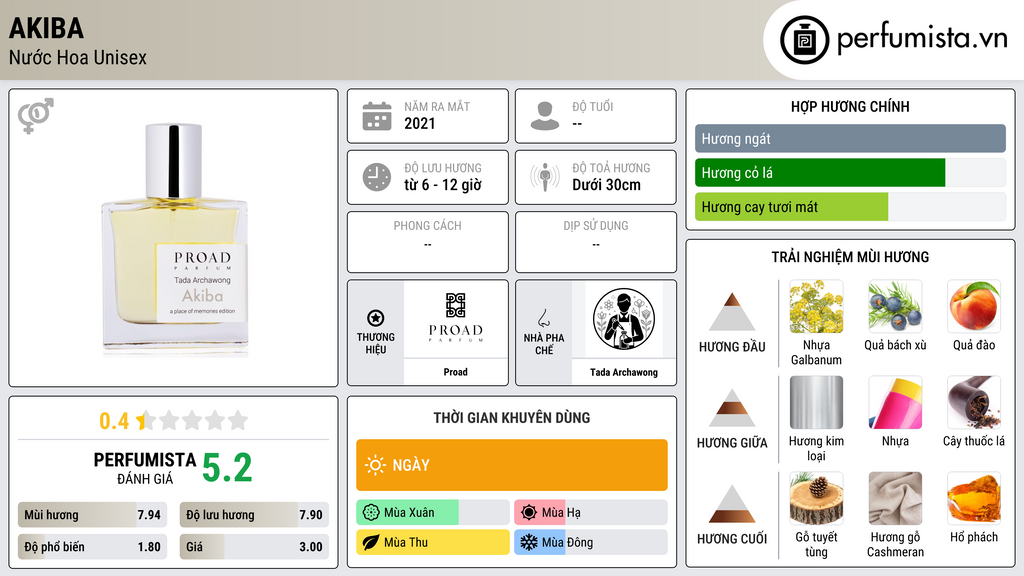Image resolution: width=1024 pixels, height=576 pixels.
Task: Click the unisex gender symbol icon
Action: pyautogui.click(x=36, y=116)
